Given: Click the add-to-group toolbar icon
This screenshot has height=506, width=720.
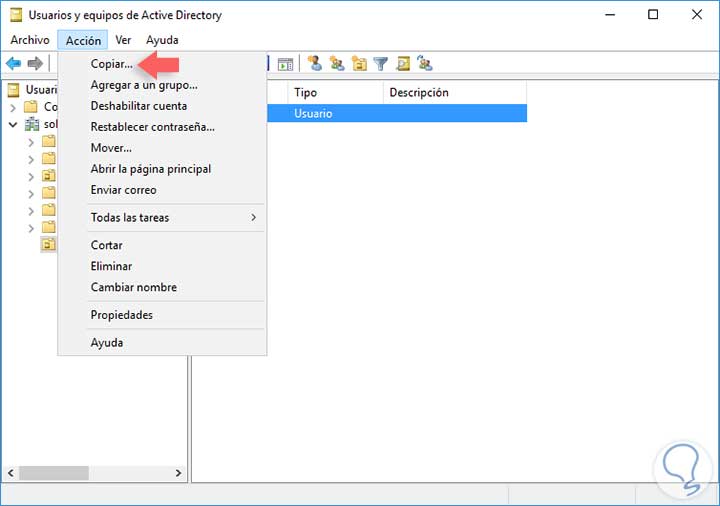Looking at the screenshot, I should (x=425, y=63).
